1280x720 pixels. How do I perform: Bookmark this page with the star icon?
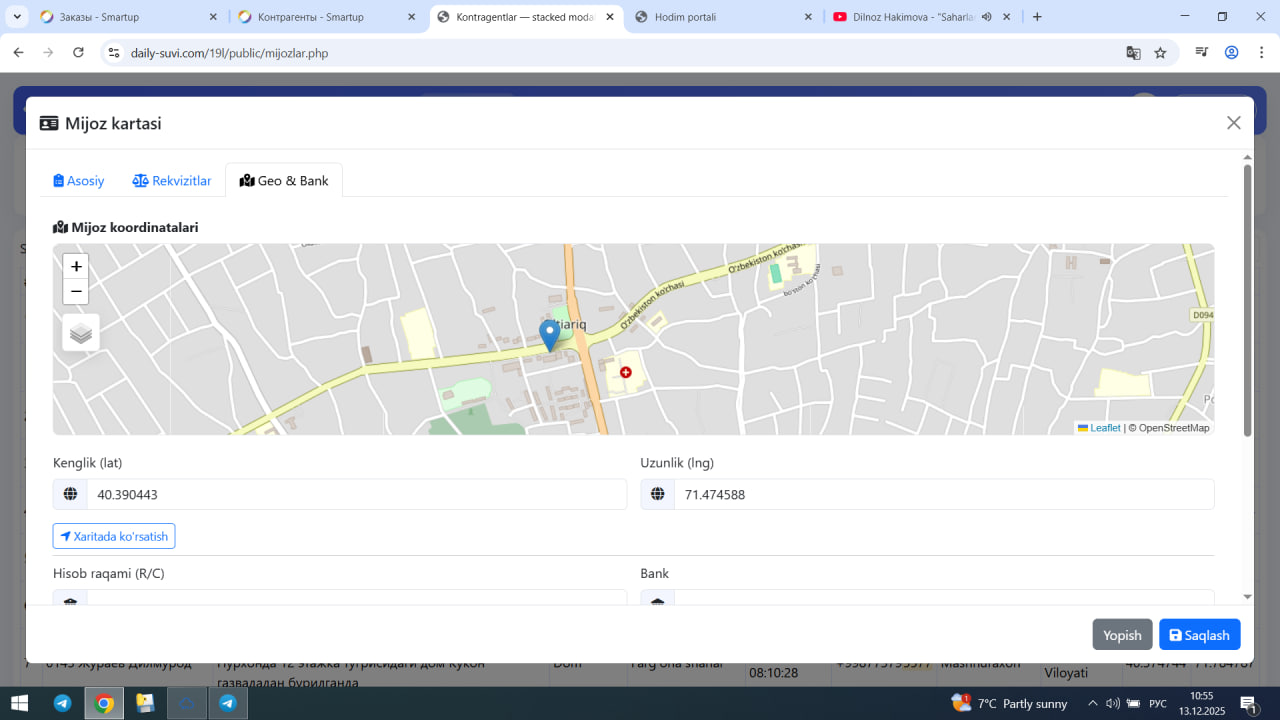1160,53
